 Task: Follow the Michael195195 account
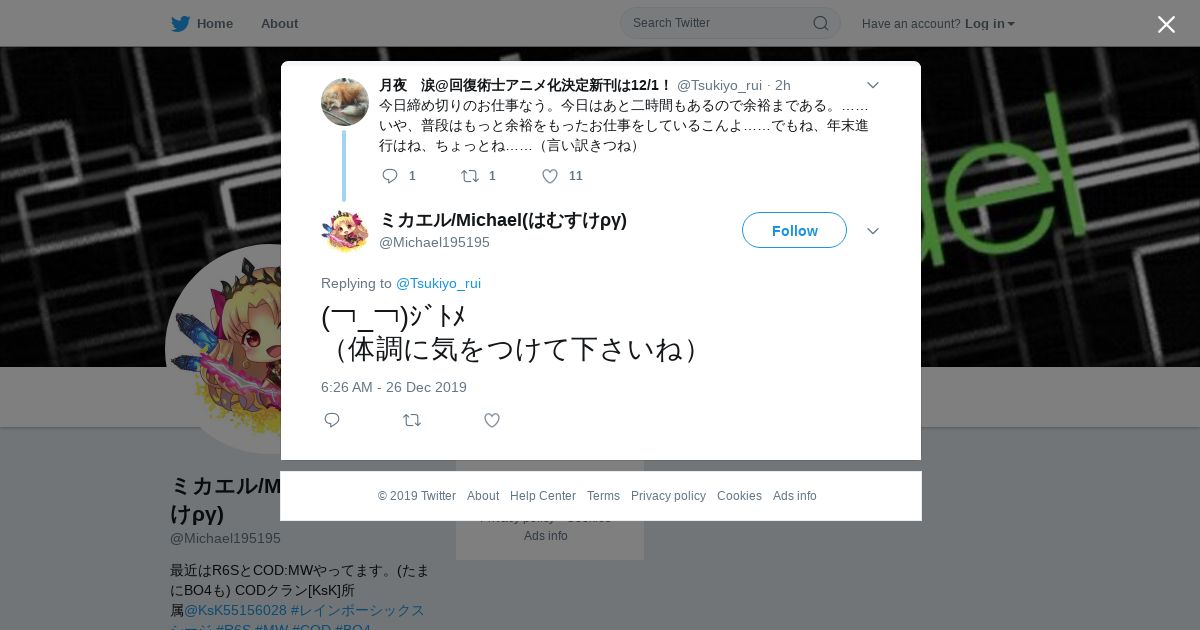794,230
